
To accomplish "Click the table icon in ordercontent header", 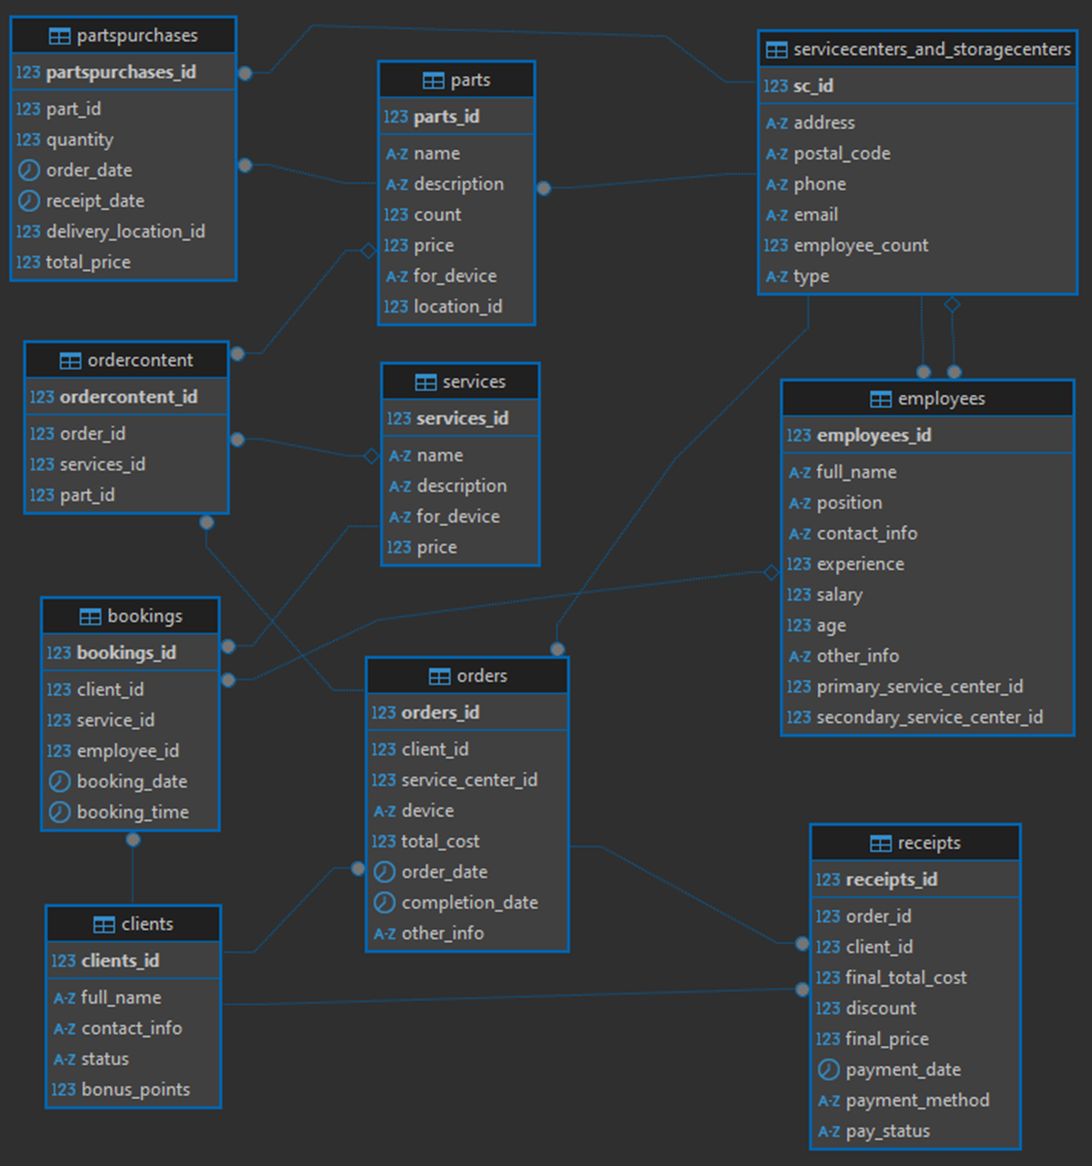I will (70, 361).
